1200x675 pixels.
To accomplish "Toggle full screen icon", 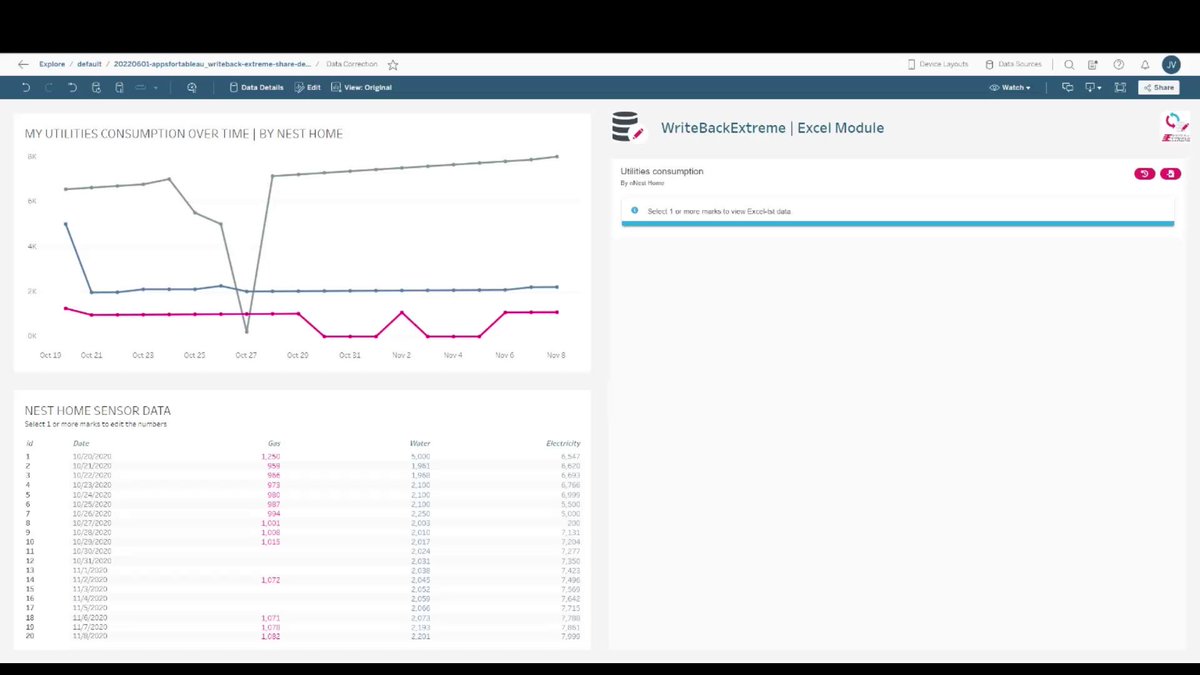I will (1121, 88).
